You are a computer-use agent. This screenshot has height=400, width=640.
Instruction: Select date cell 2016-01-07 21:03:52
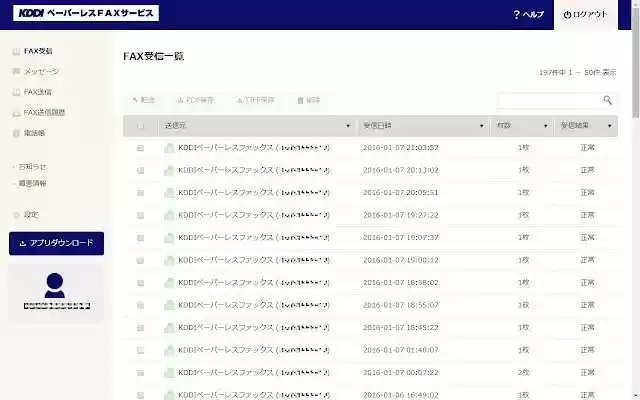(x=401, y=148)
